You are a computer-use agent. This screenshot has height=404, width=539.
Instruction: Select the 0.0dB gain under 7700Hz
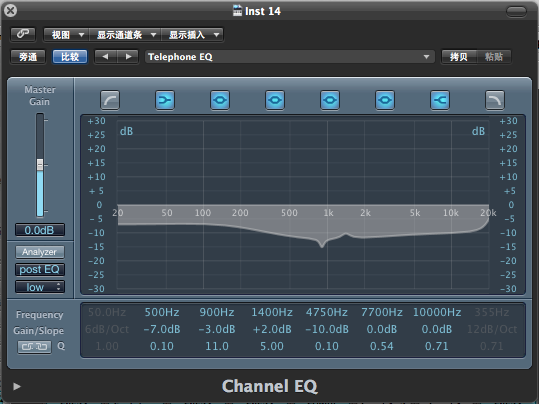click(382, 329)
